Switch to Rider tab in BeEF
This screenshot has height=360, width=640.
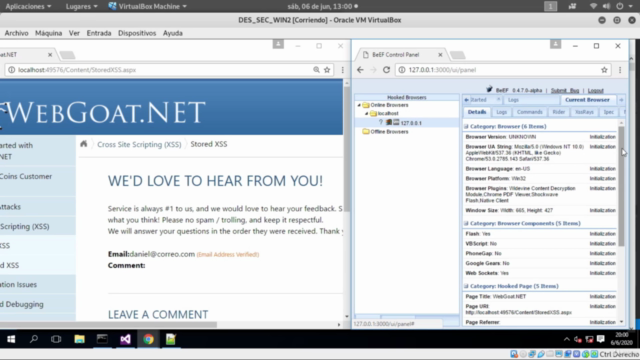click(558, 112)
